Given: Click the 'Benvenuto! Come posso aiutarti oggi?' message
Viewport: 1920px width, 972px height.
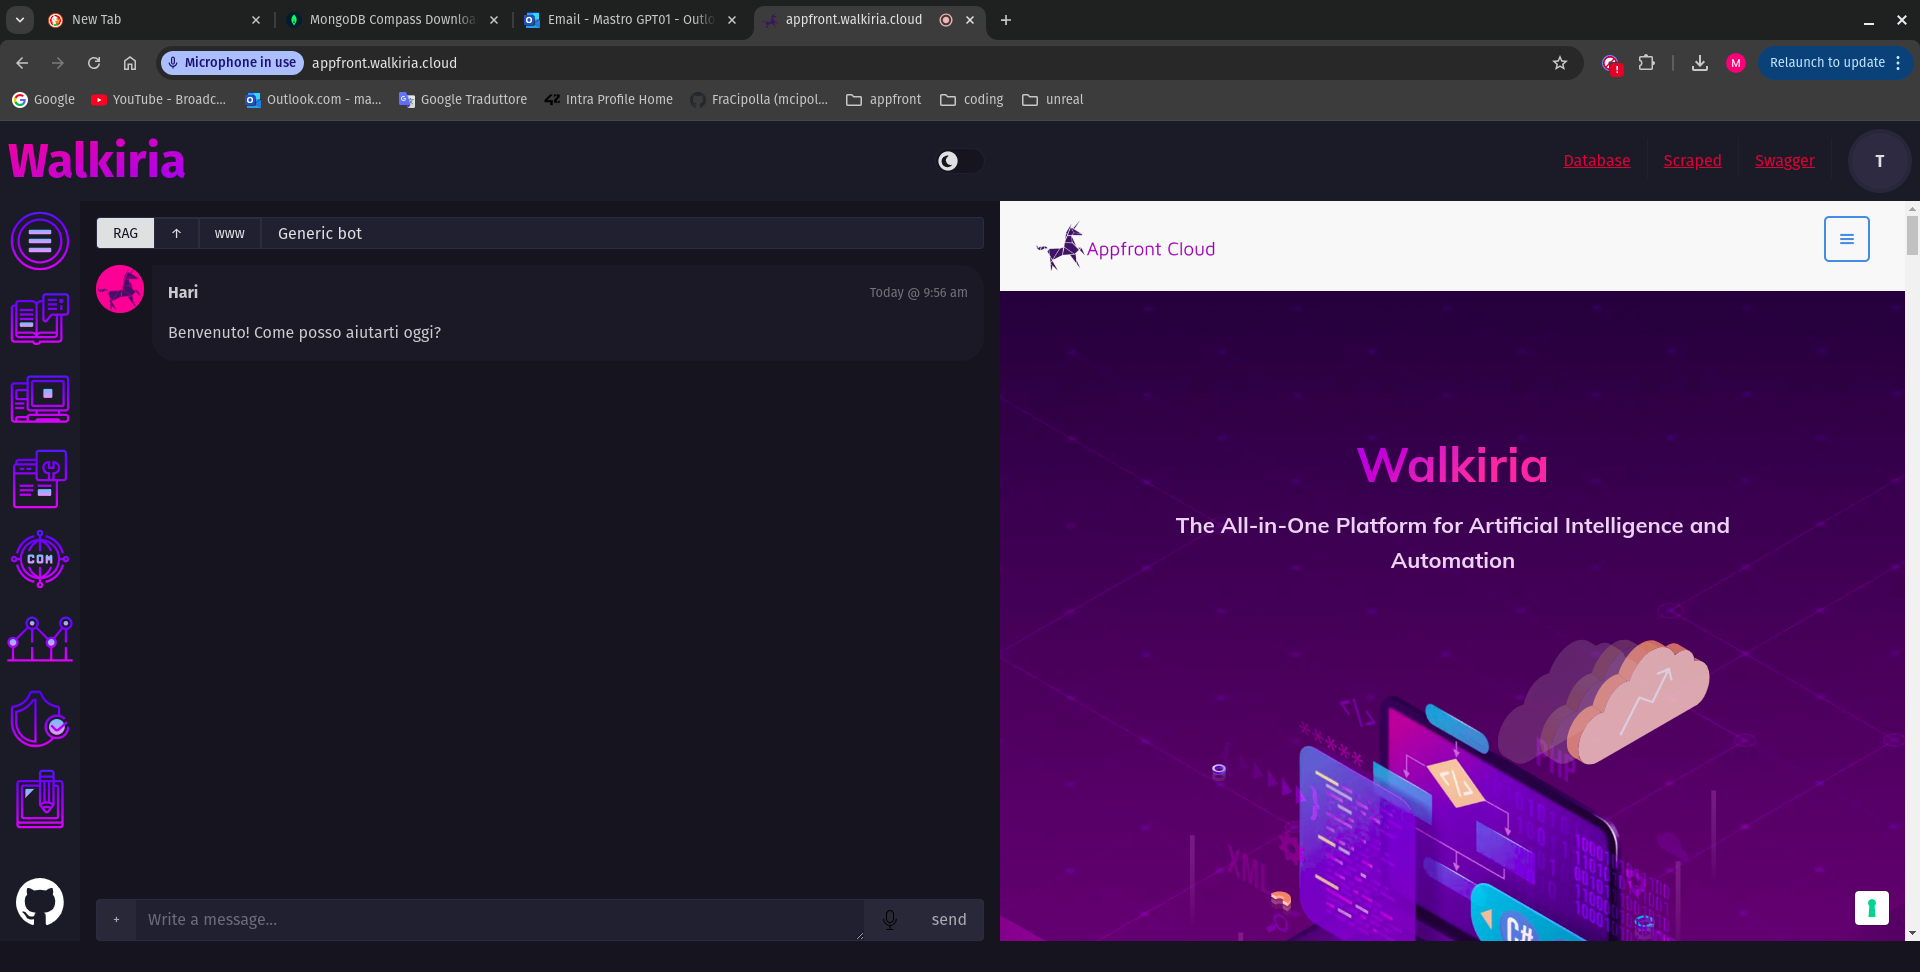Looking at the screenshot, I should point(304,333).
